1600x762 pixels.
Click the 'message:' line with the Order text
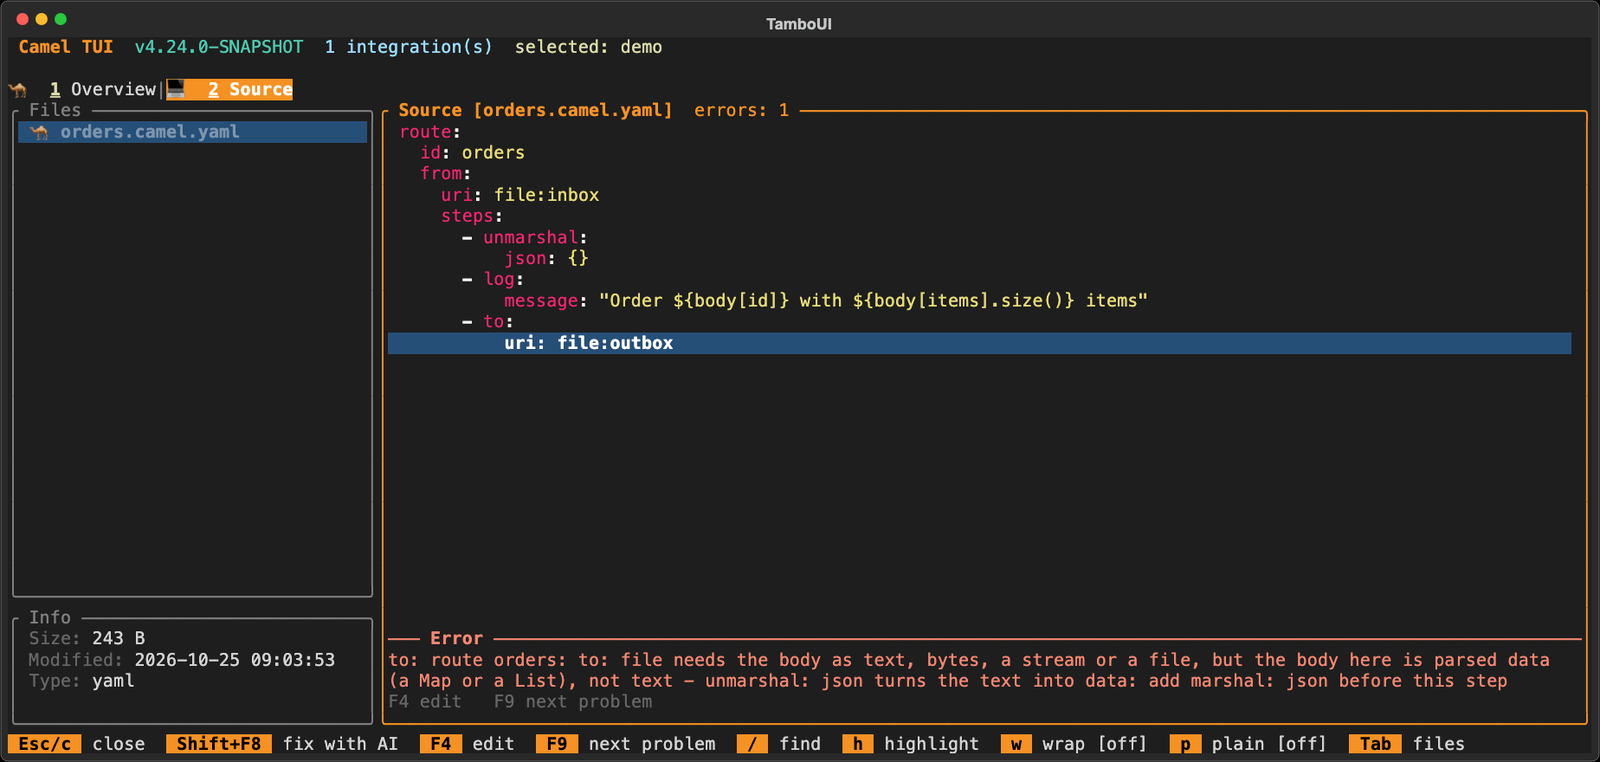click(826, 301)
